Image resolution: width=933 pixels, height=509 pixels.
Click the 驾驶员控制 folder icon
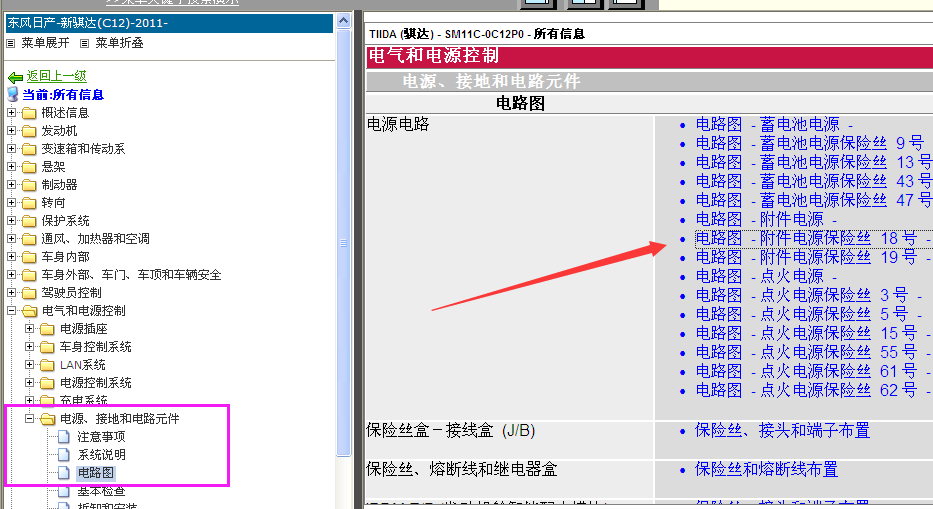click(x=29, y=293)
